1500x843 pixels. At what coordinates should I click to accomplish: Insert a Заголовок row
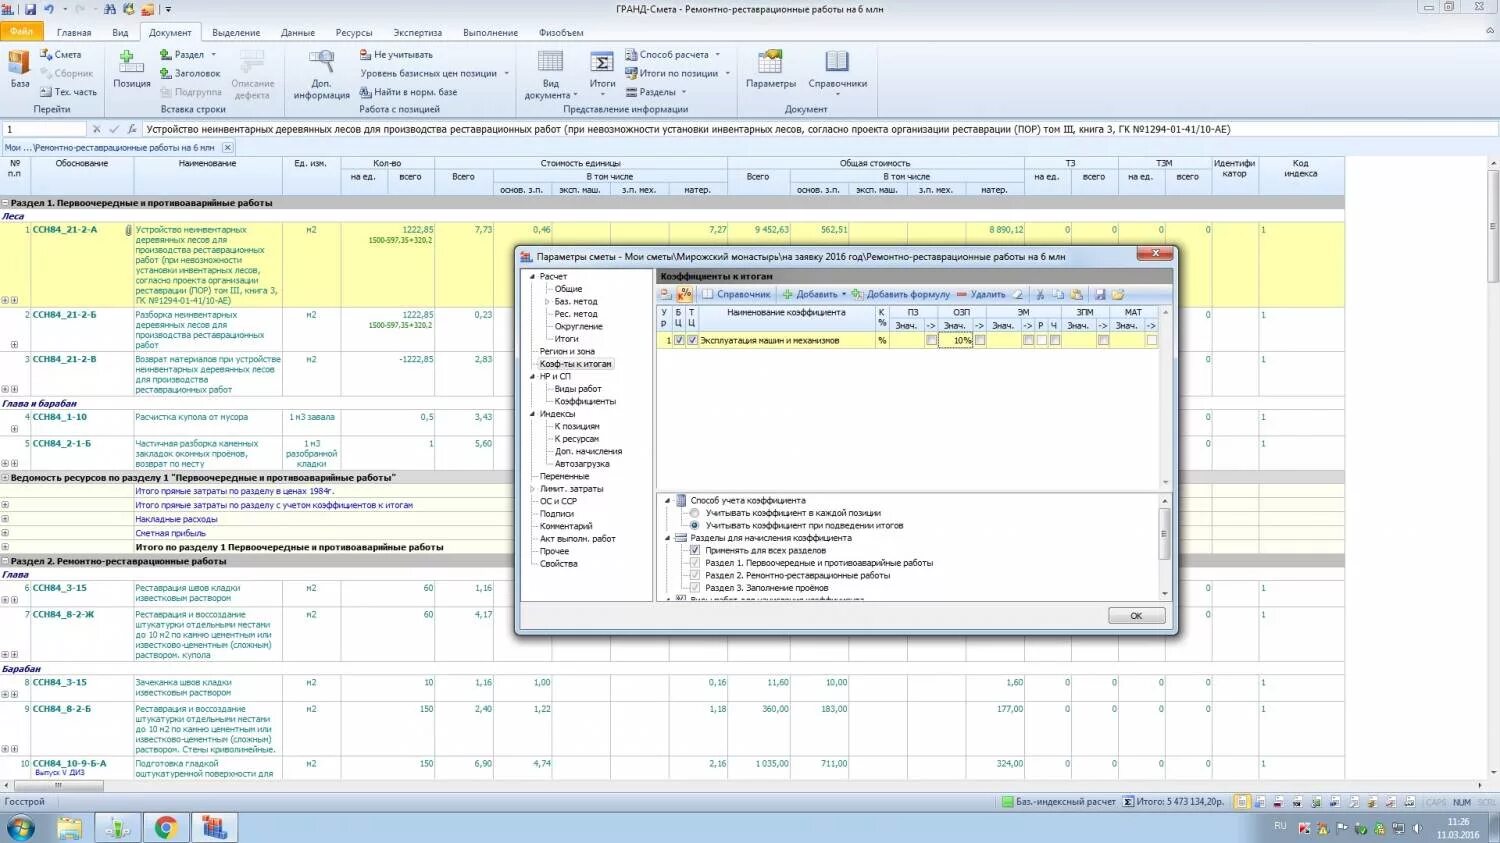coord(190,73)
